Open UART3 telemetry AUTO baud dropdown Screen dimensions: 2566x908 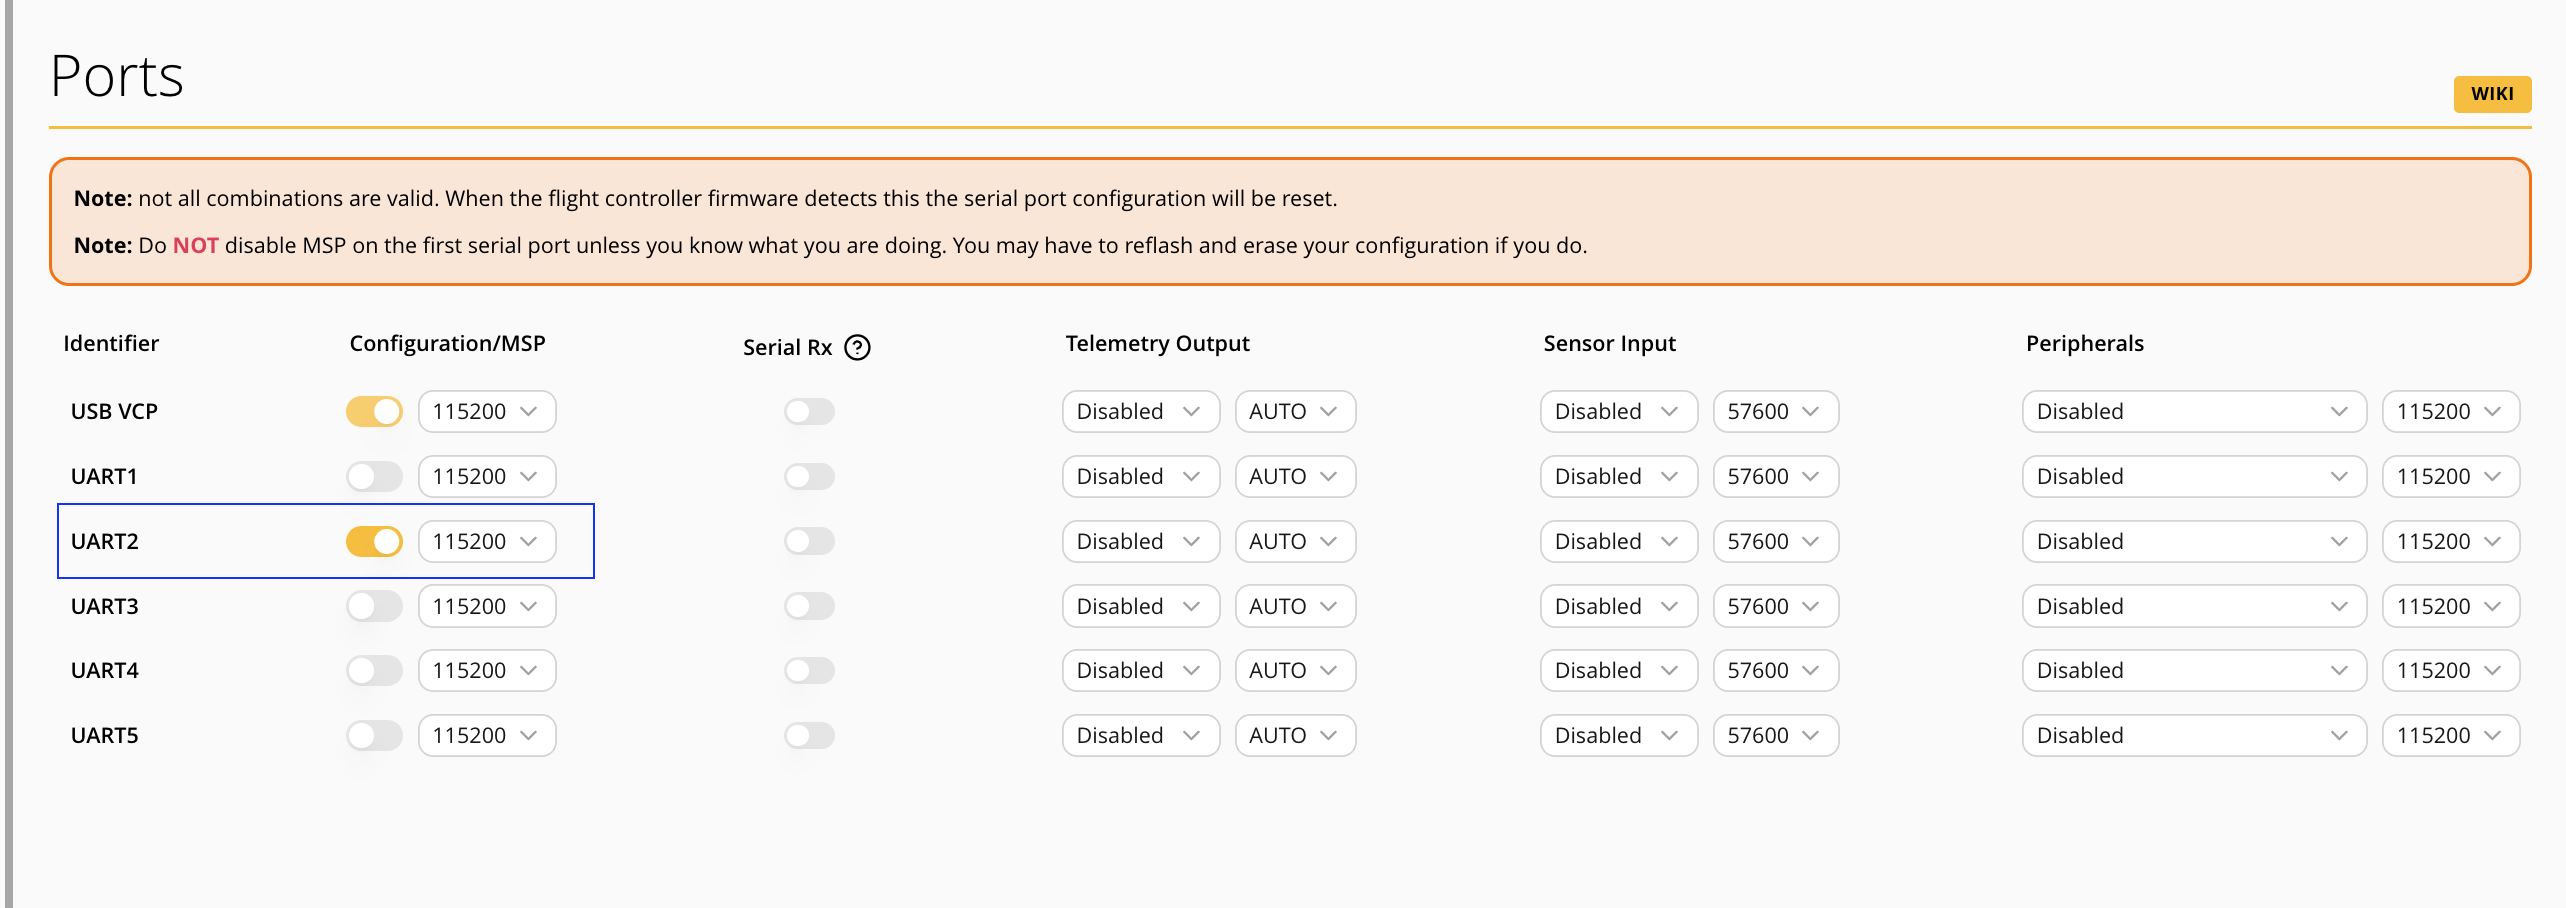(x=1295, y=606)
